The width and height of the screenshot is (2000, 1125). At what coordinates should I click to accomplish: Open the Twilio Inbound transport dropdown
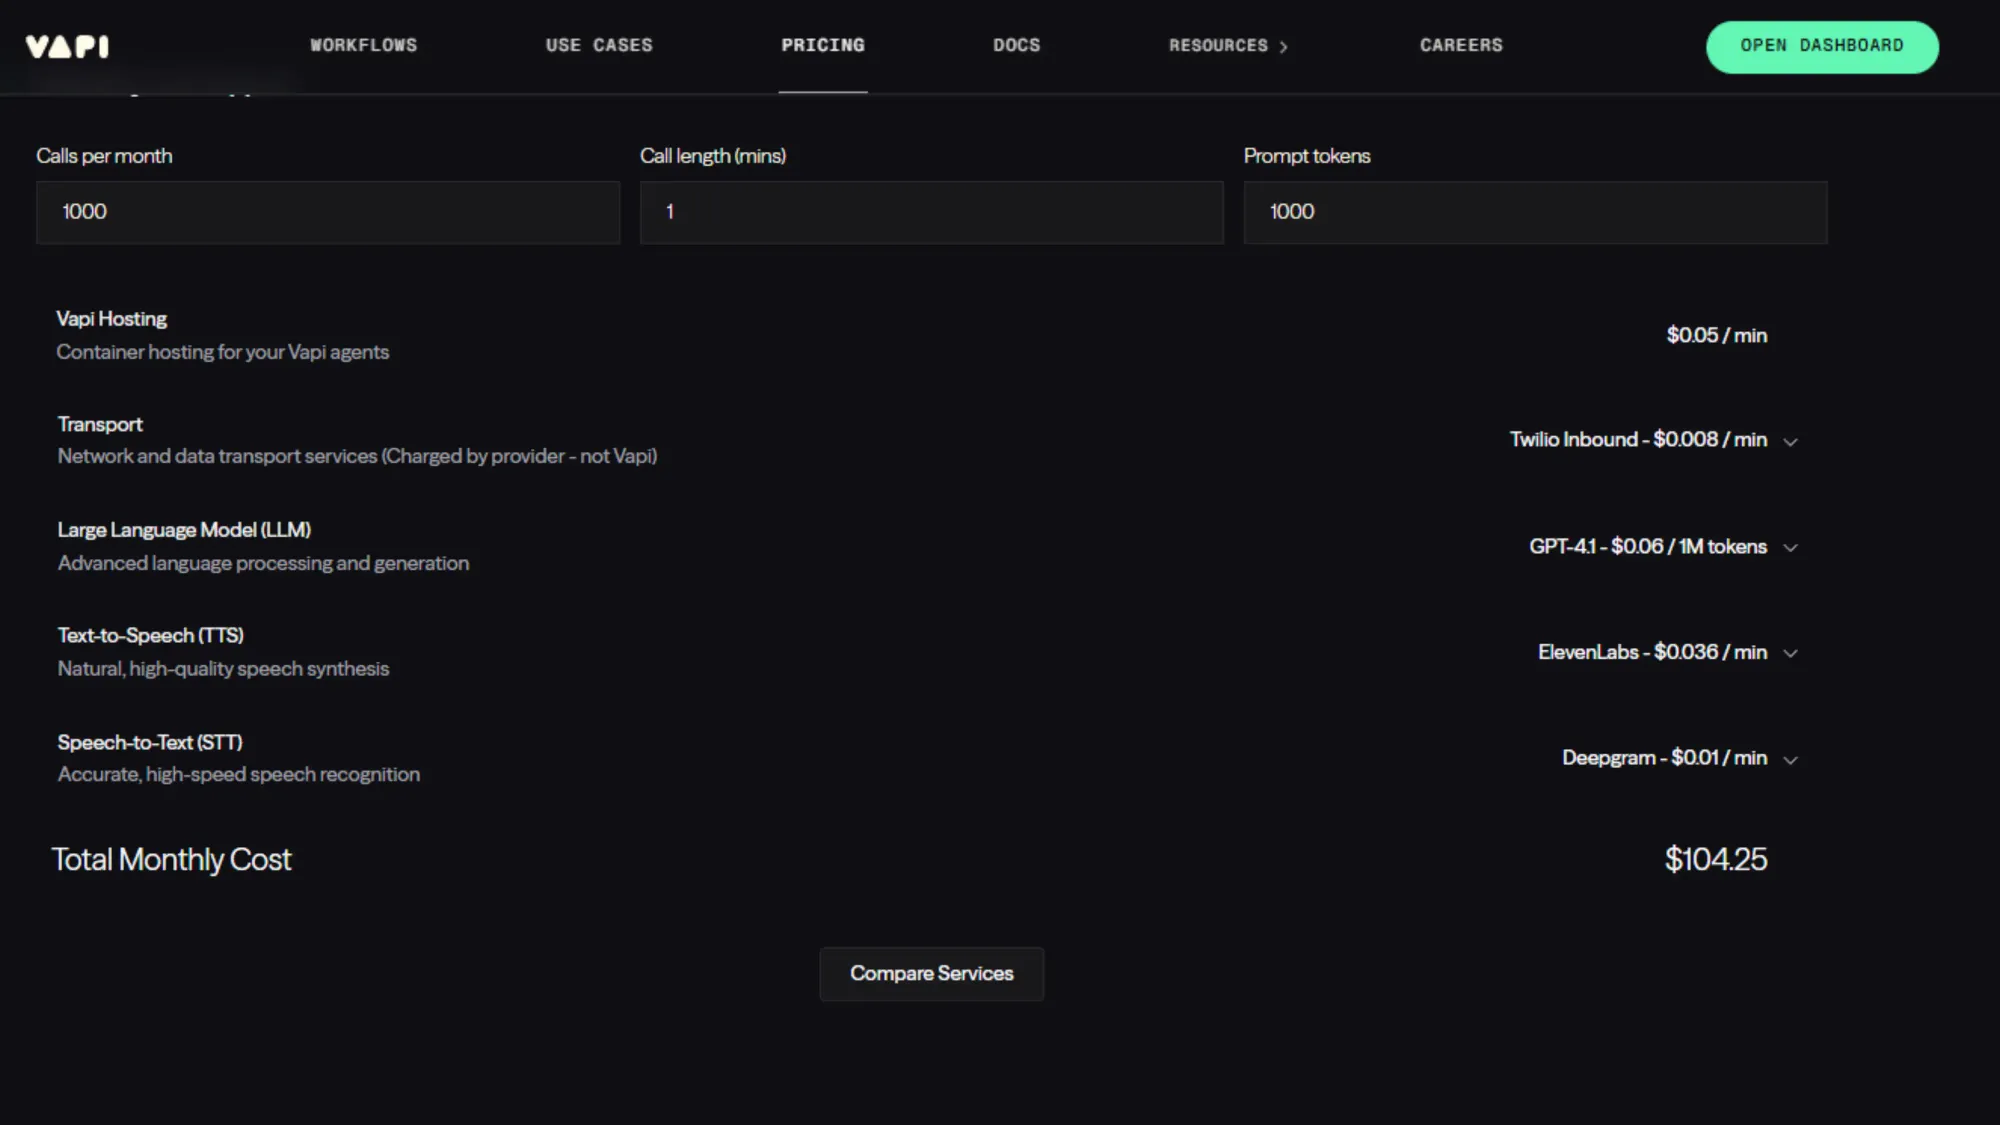coord(1638,440)
